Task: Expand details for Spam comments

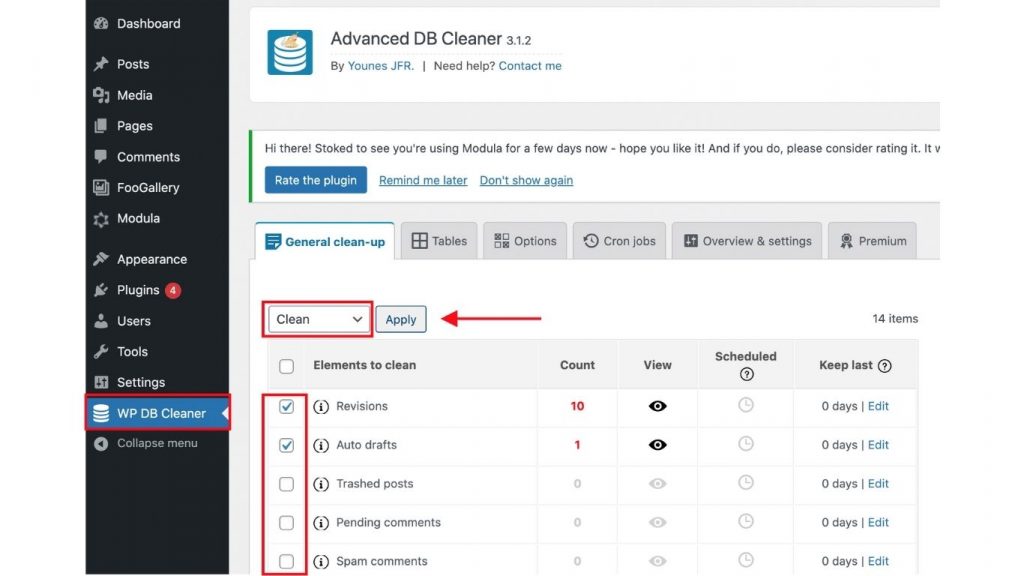Action: (x=321, y=561)
